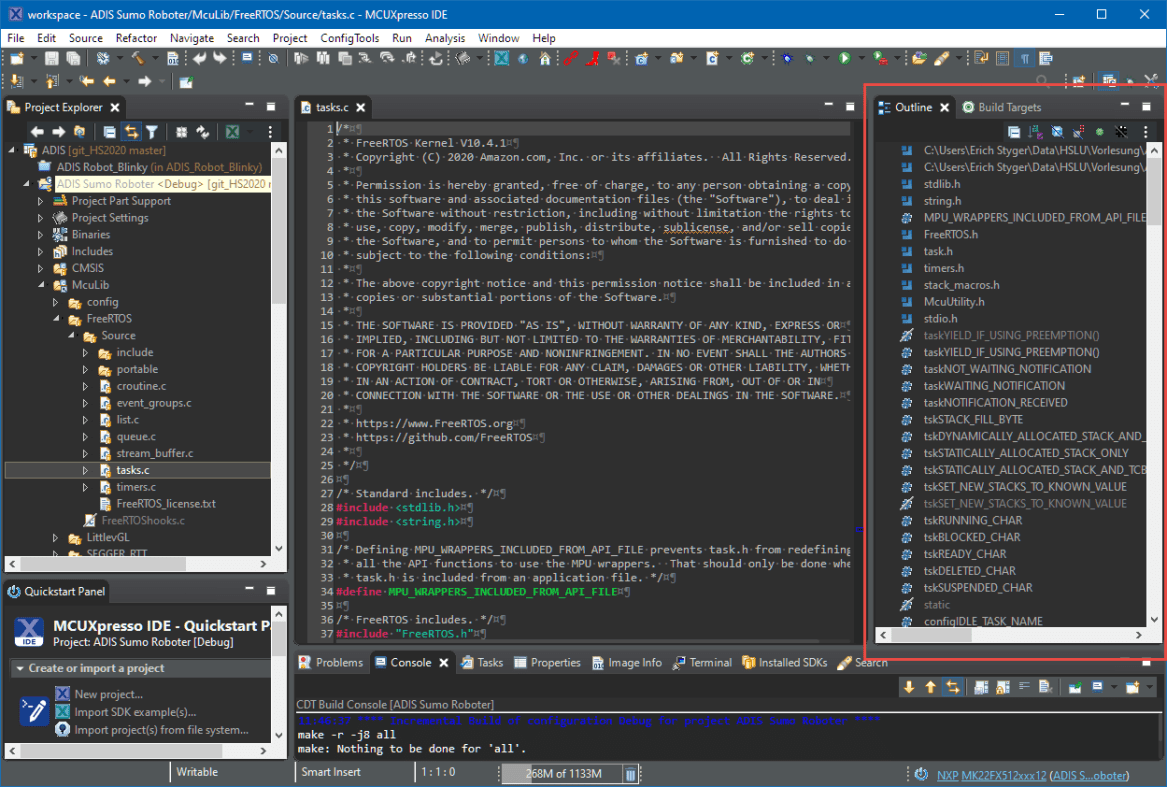Screen dimensions: 1167x787
Task: Collapse all nodes in Project Explorer toolbar
Action: 109,132
